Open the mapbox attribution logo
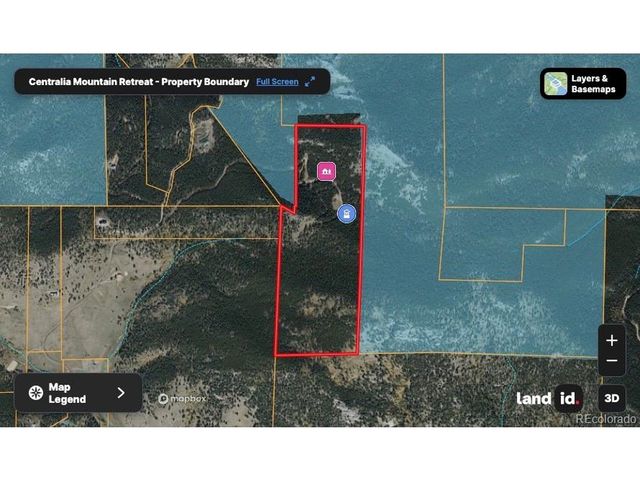 [x=182, y=398]
